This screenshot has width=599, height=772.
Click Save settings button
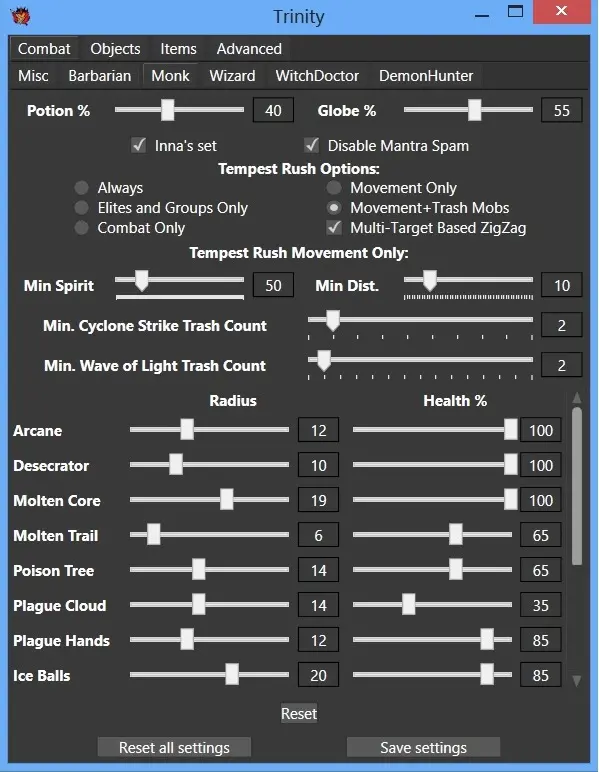pos(423,747)
